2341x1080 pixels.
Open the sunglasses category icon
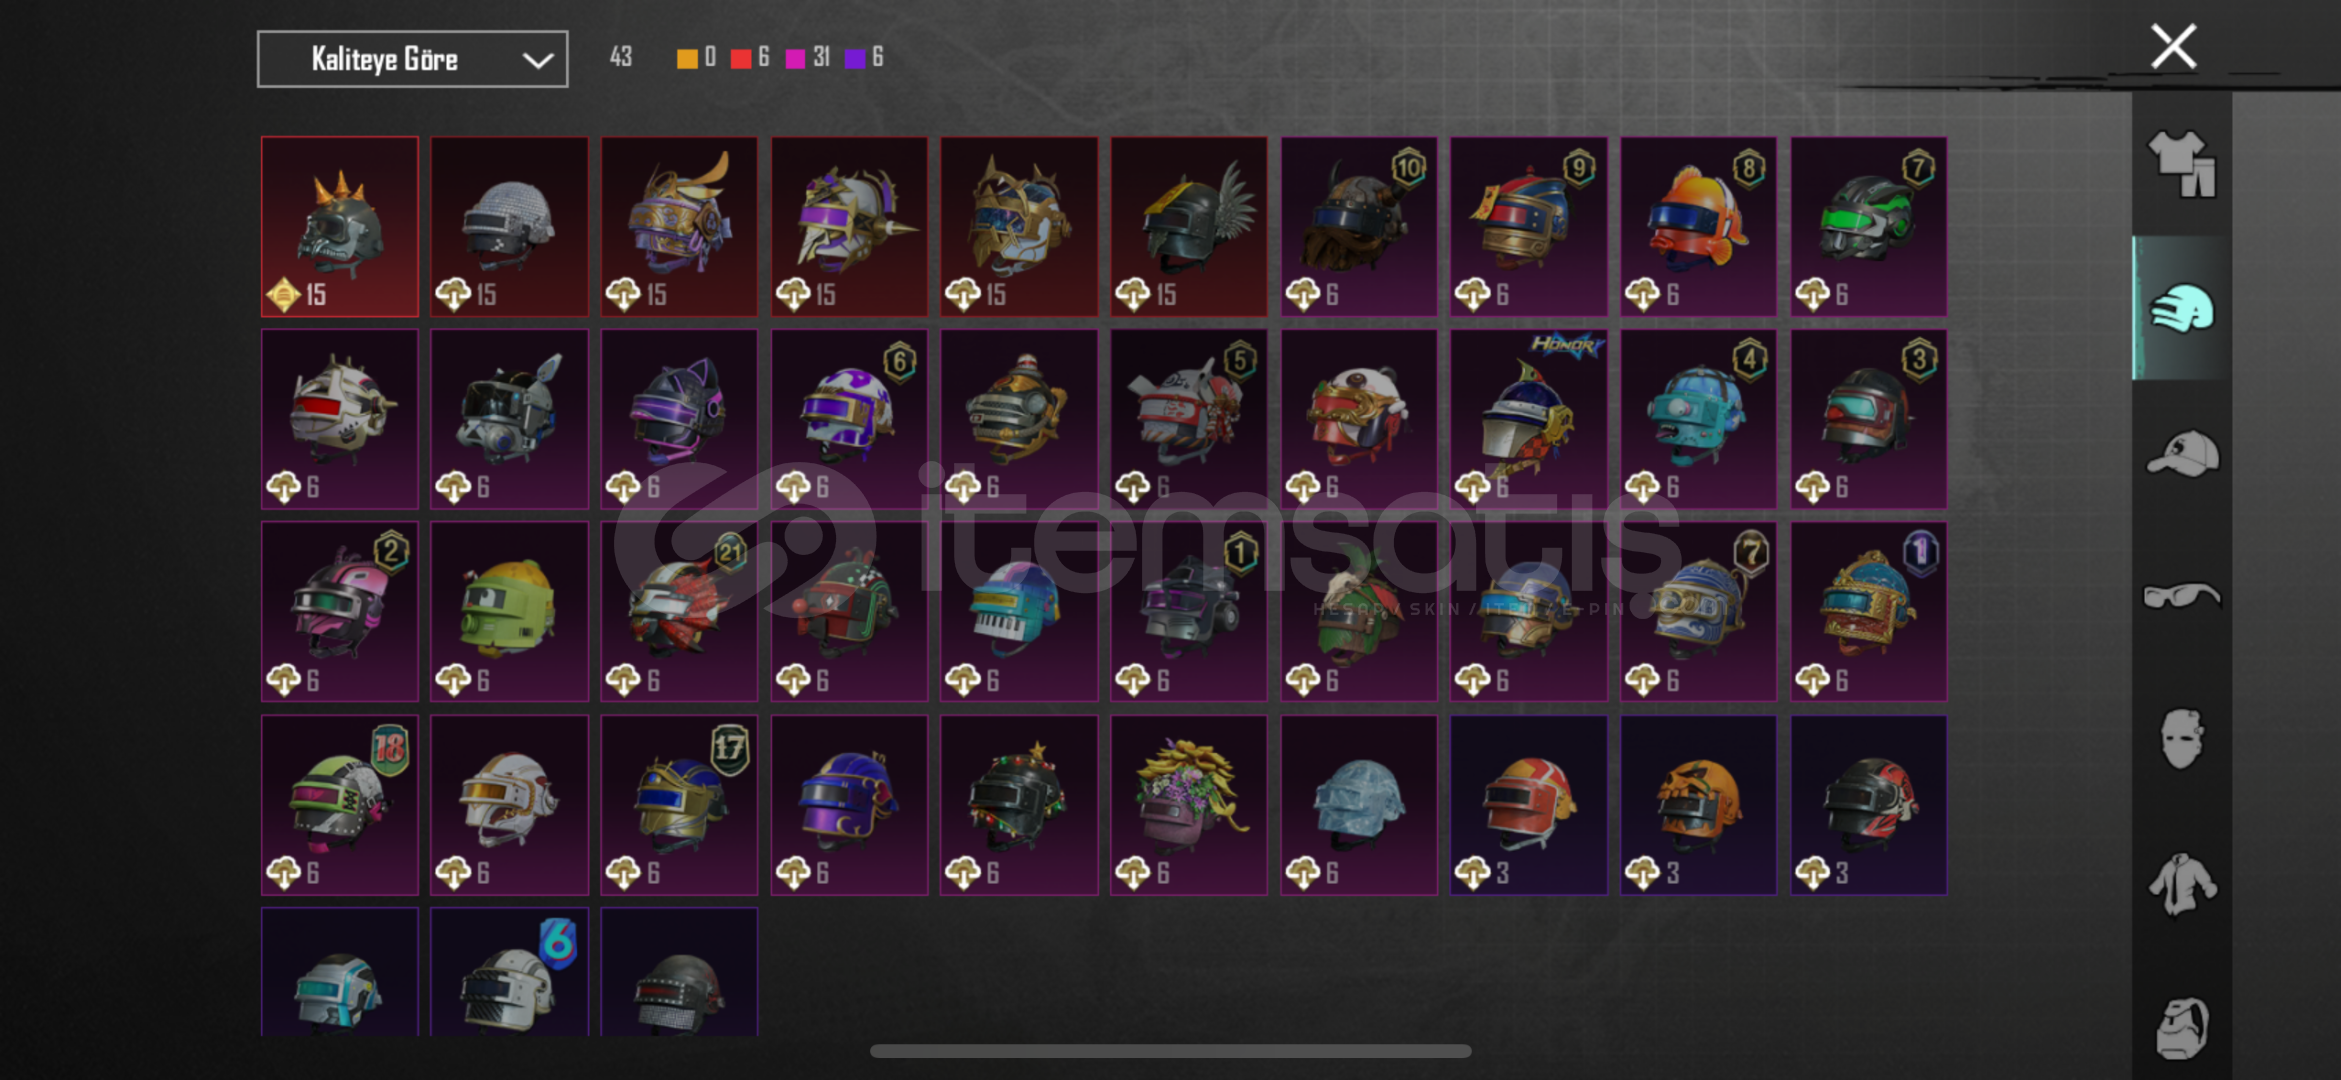[x=2182, y=596]
